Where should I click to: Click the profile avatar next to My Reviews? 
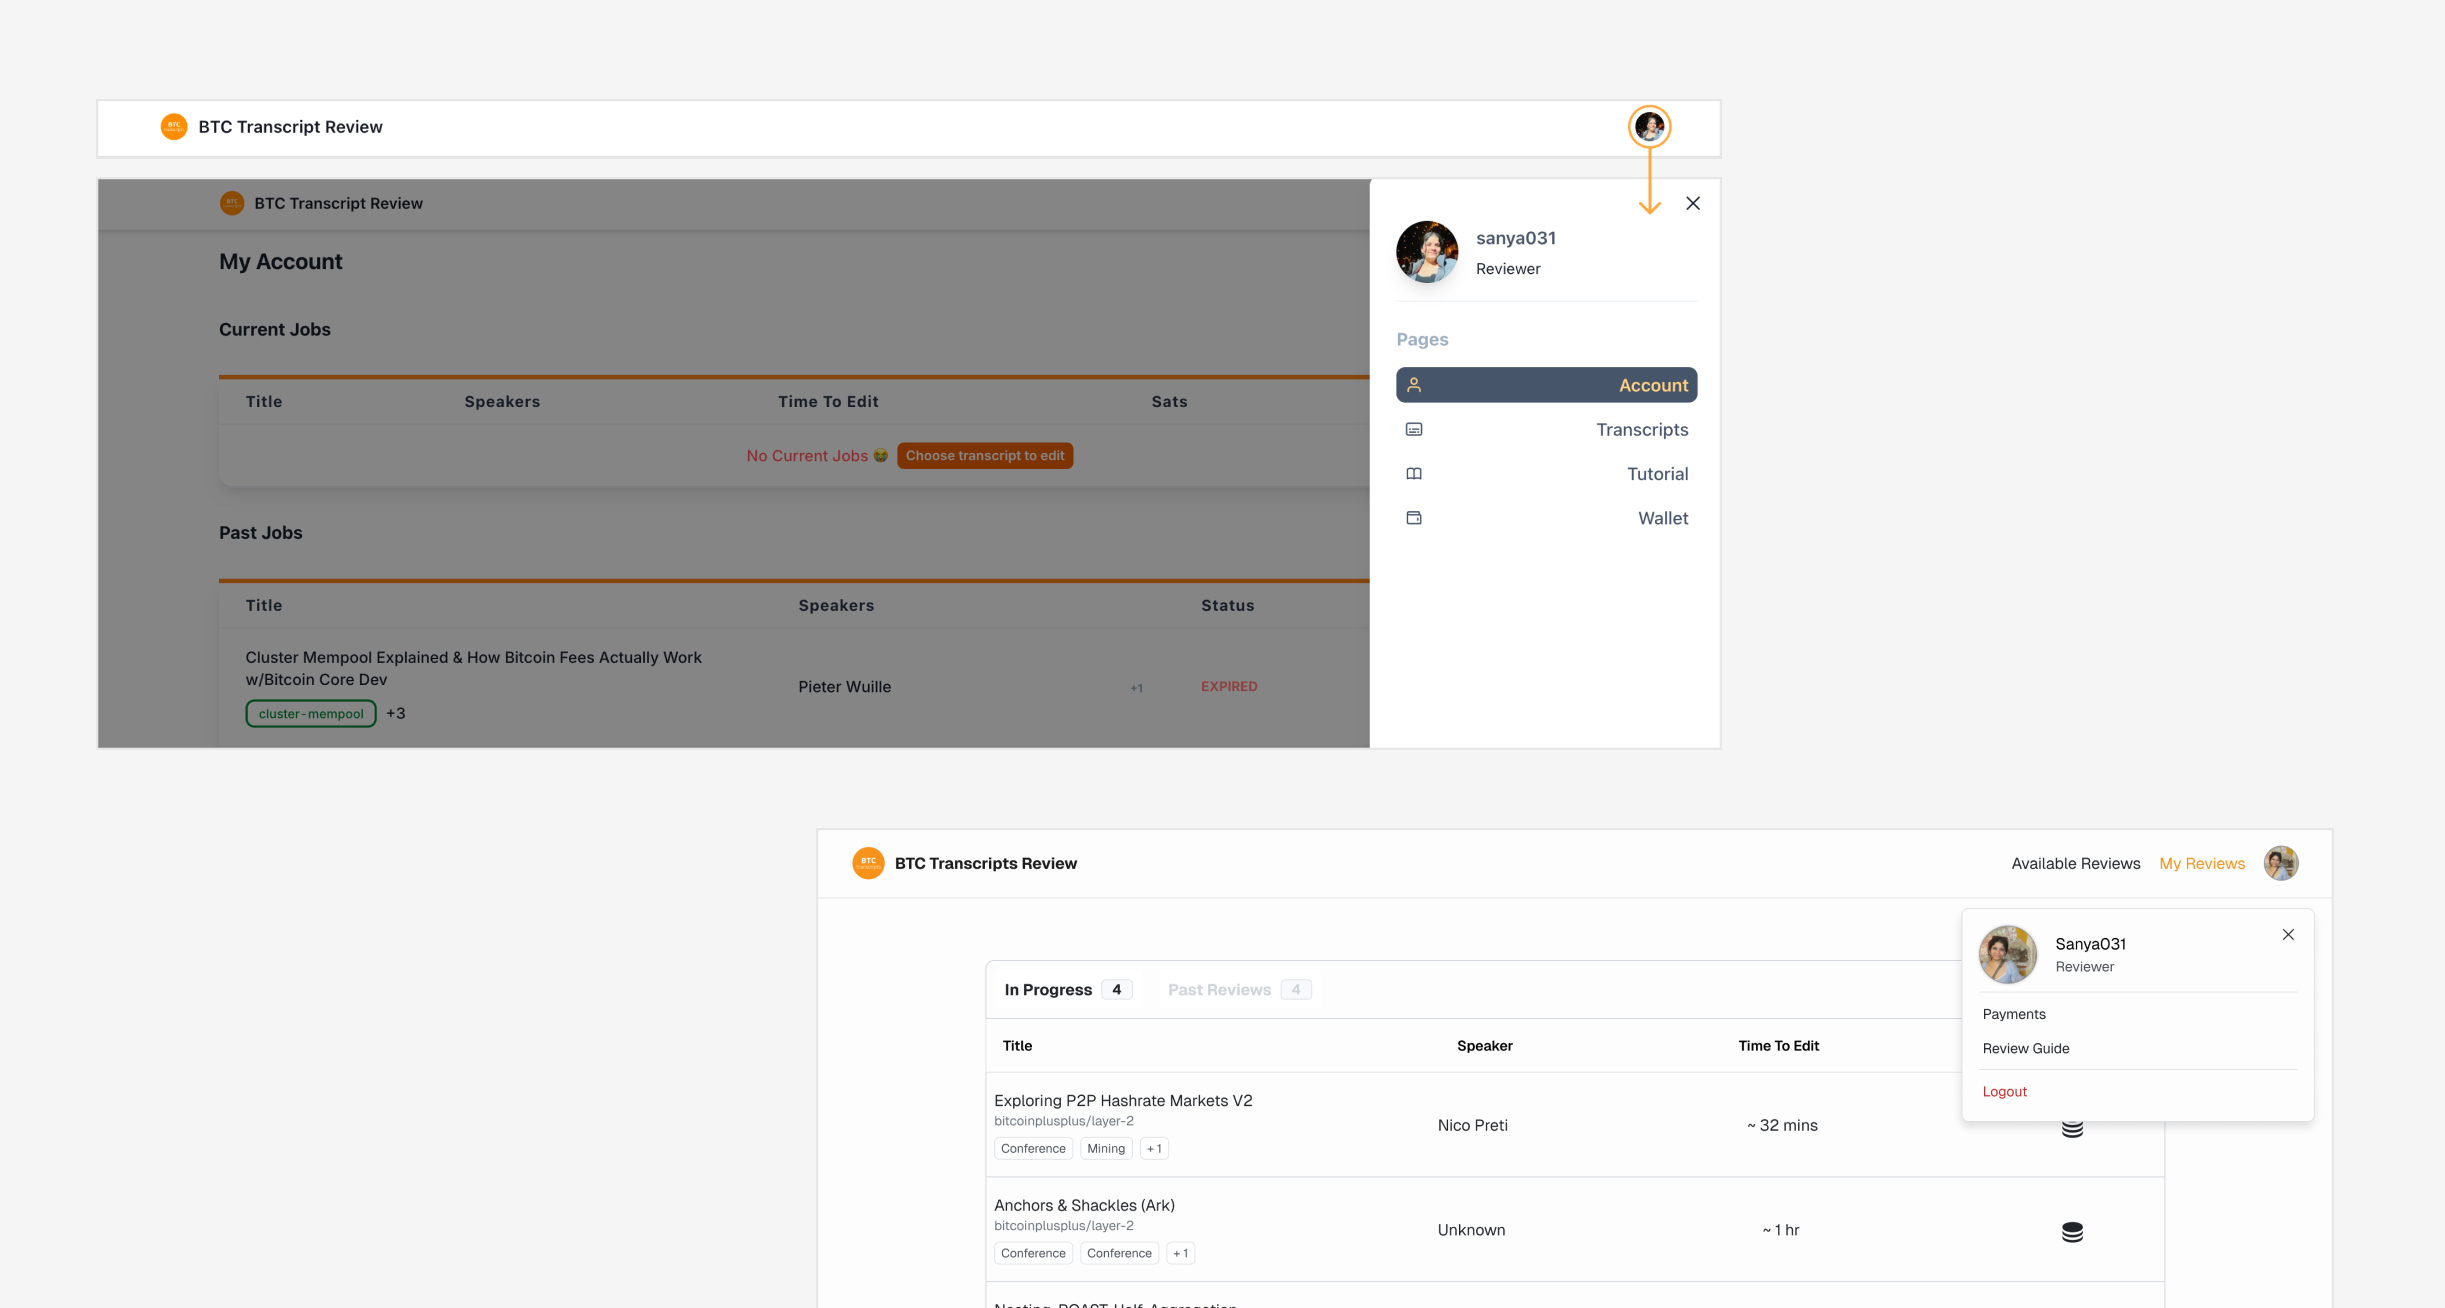(x=2280, y=863)
